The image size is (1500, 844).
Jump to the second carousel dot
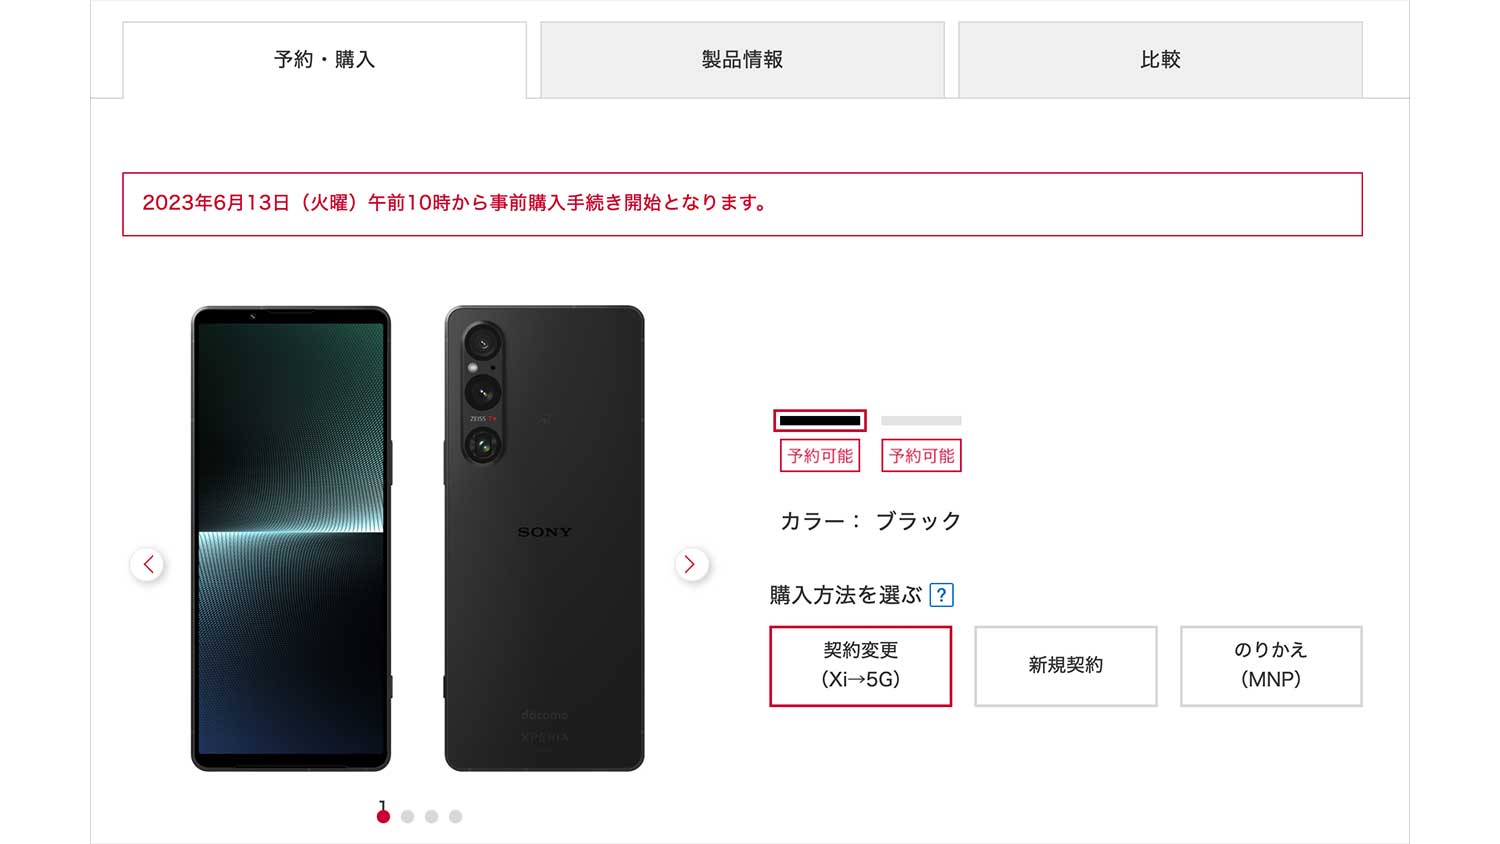pyautogui.click(x=407, y=816)
